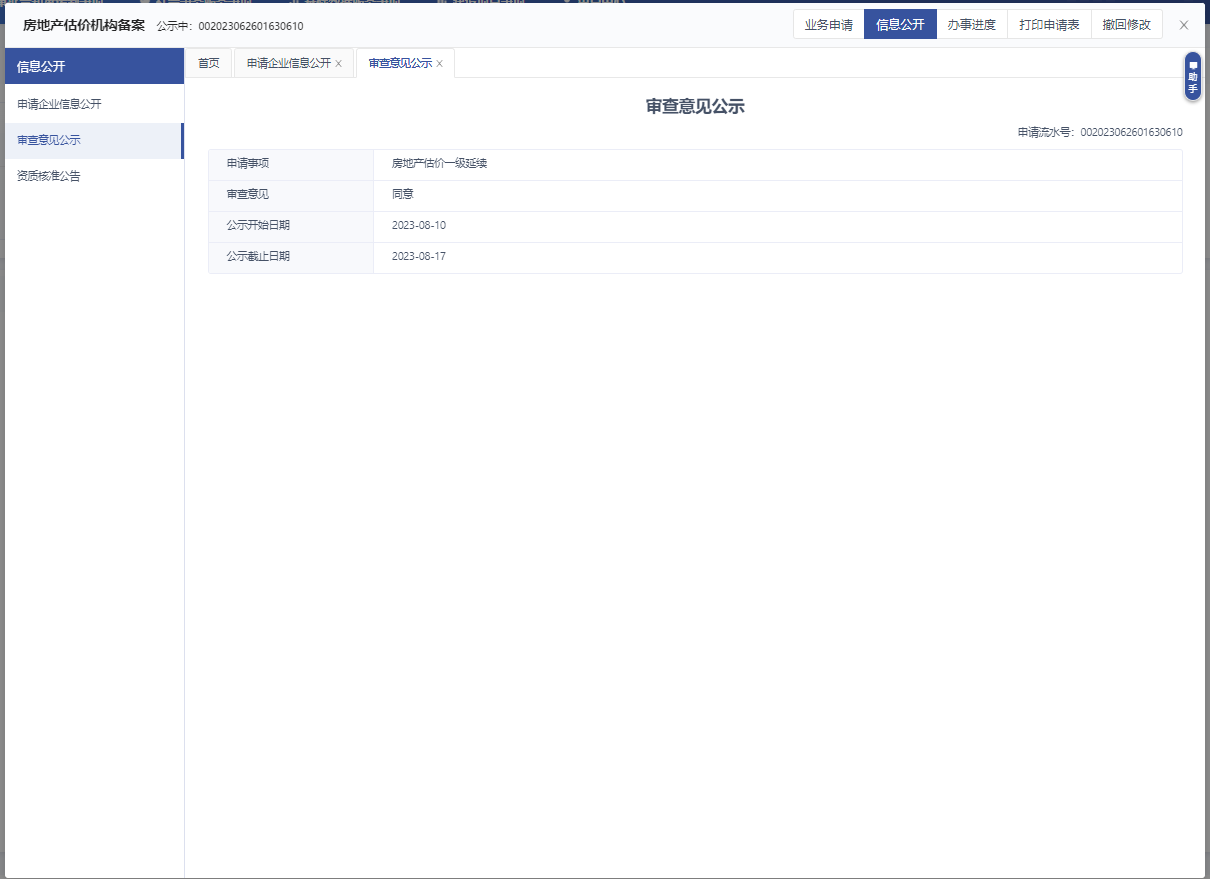Click the 公示截止日期 value 2023-08-17
1210x879 pixels.
click(x=419, y=256)
